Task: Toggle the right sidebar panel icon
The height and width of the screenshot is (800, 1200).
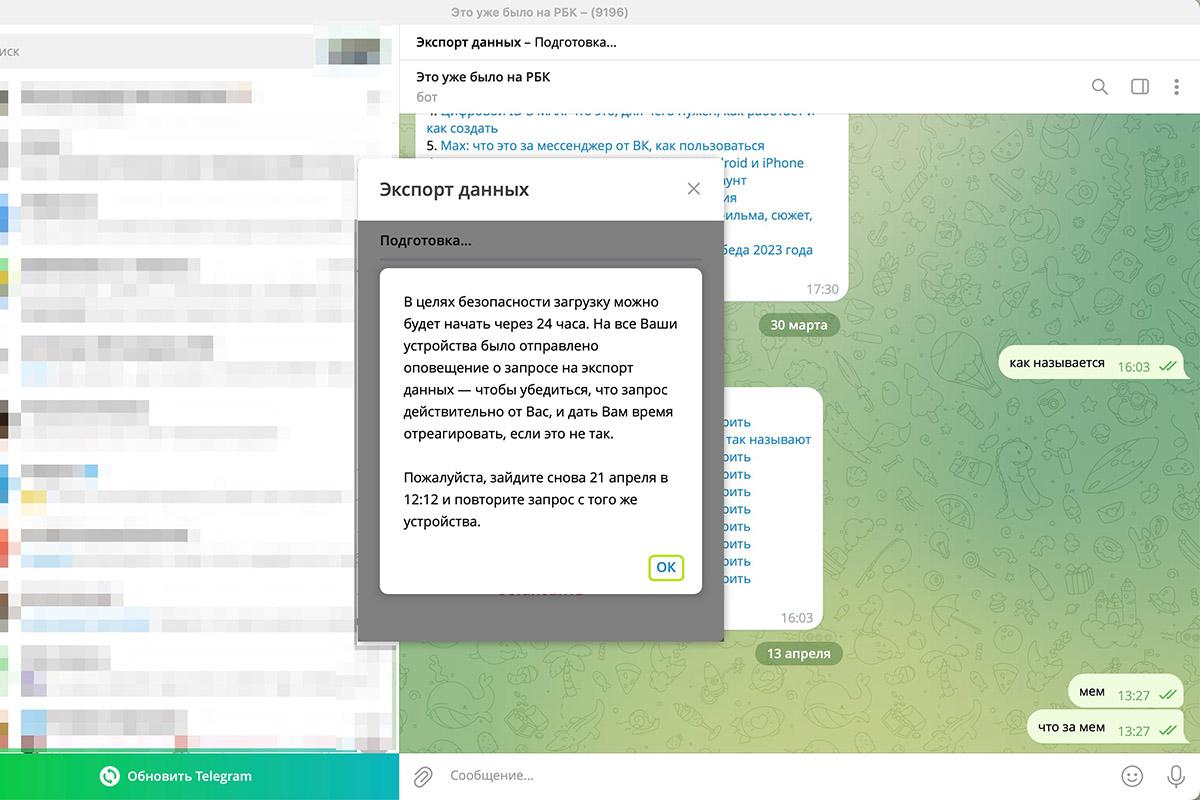Action: click(x=1139, y=87)
